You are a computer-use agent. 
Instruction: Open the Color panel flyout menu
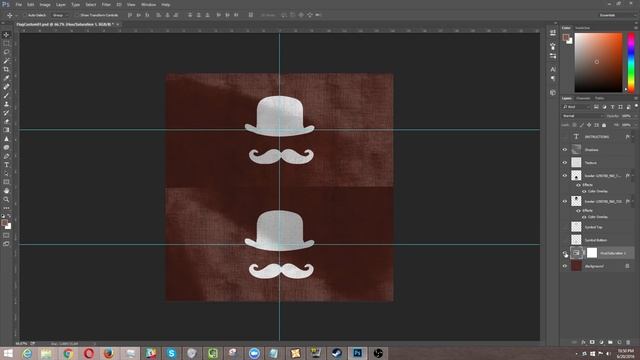coord(636,28)
